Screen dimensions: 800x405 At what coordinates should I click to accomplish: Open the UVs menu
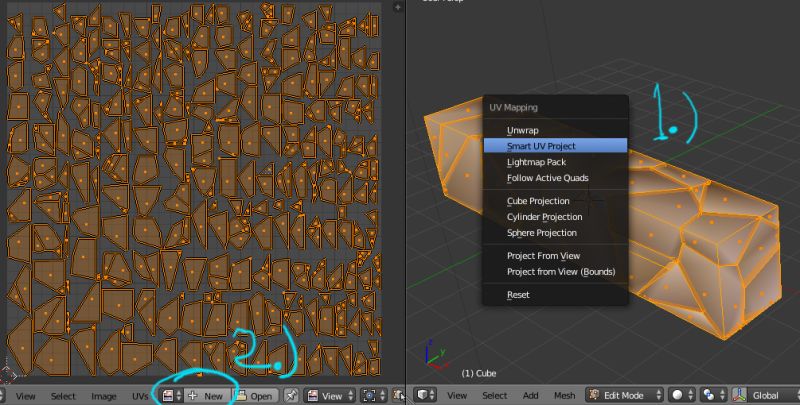tap(140, 396)
